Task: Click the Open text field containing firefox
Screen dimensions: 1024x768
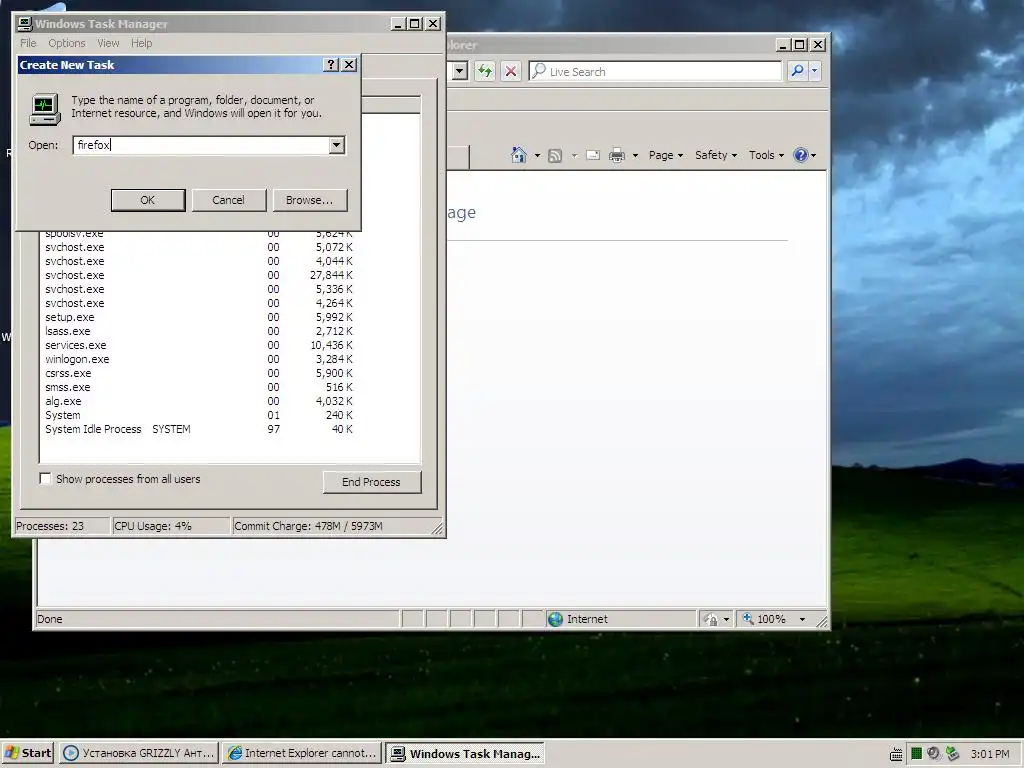Action: [201, 145]
